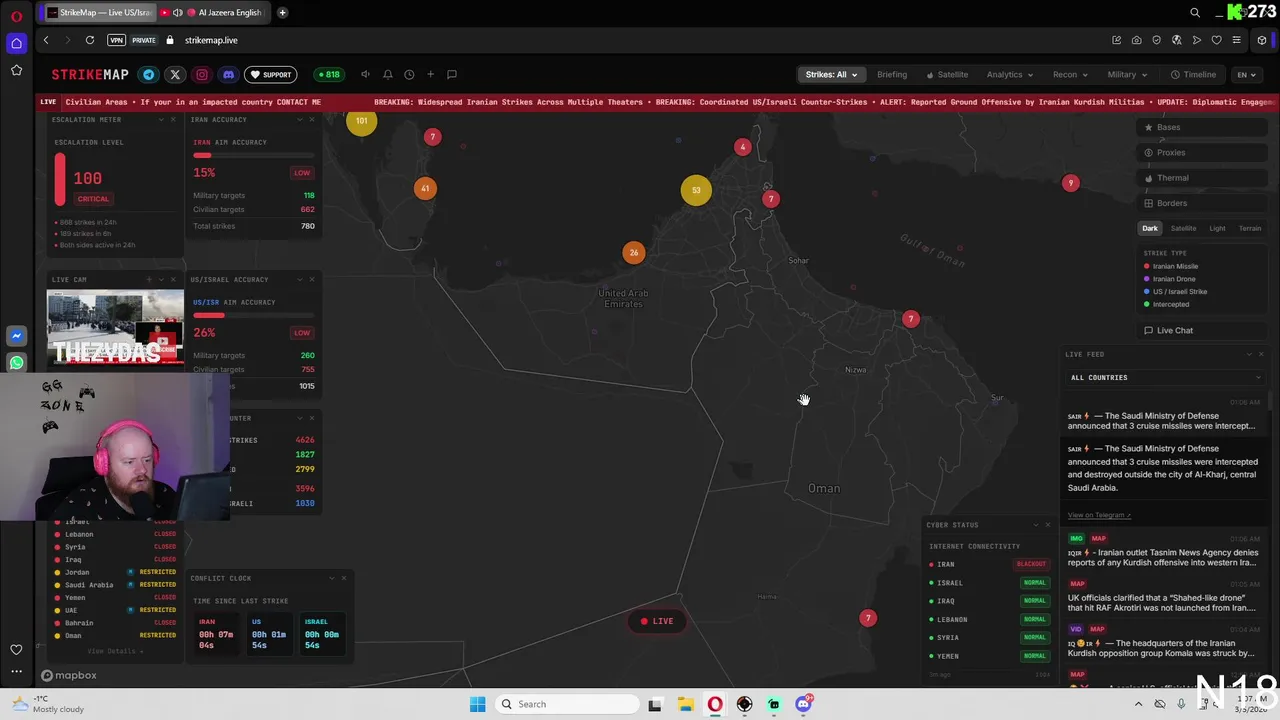Open the Instagram icon in header
1280x720 pixels.
202,74
